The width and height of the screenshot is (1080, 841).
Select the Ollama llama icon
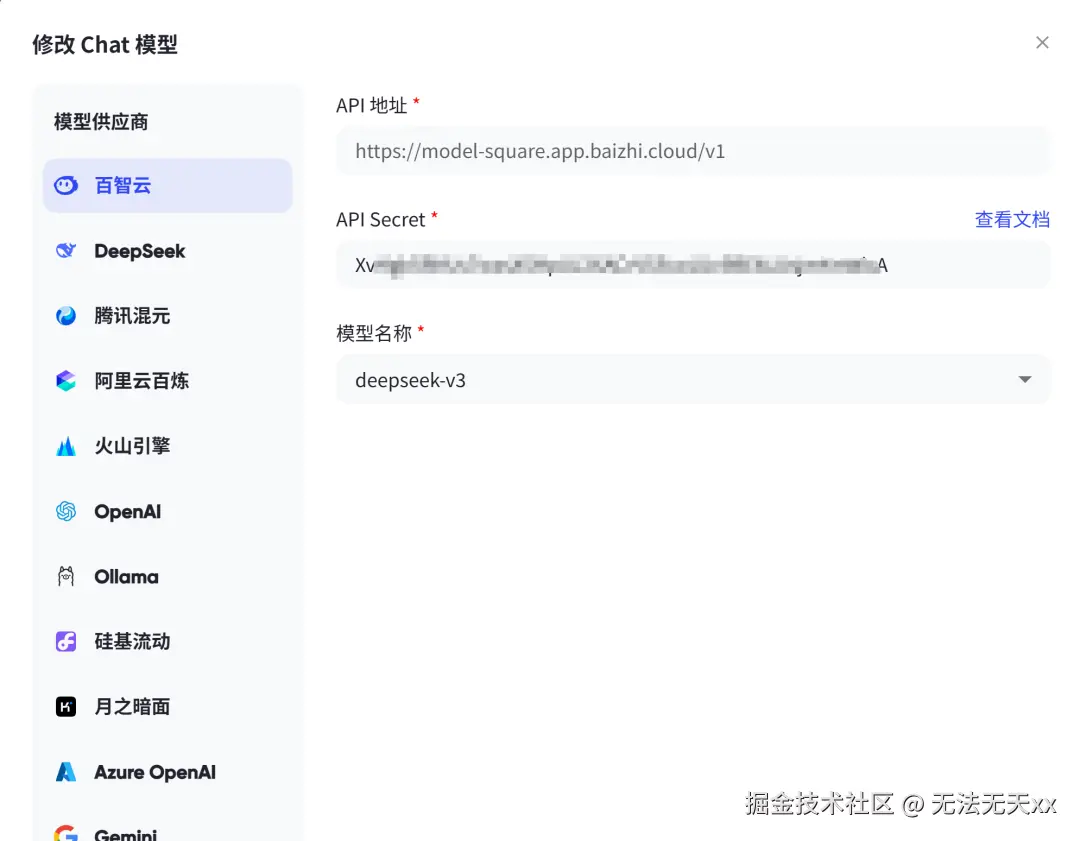click(66, 576)
